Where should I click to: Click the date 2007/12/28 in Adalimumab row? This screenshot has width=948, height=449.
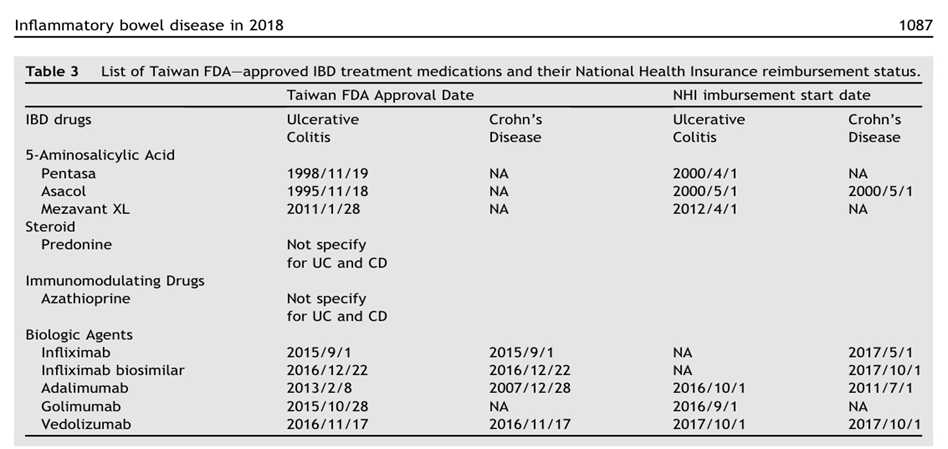click(x=531, y=389)
